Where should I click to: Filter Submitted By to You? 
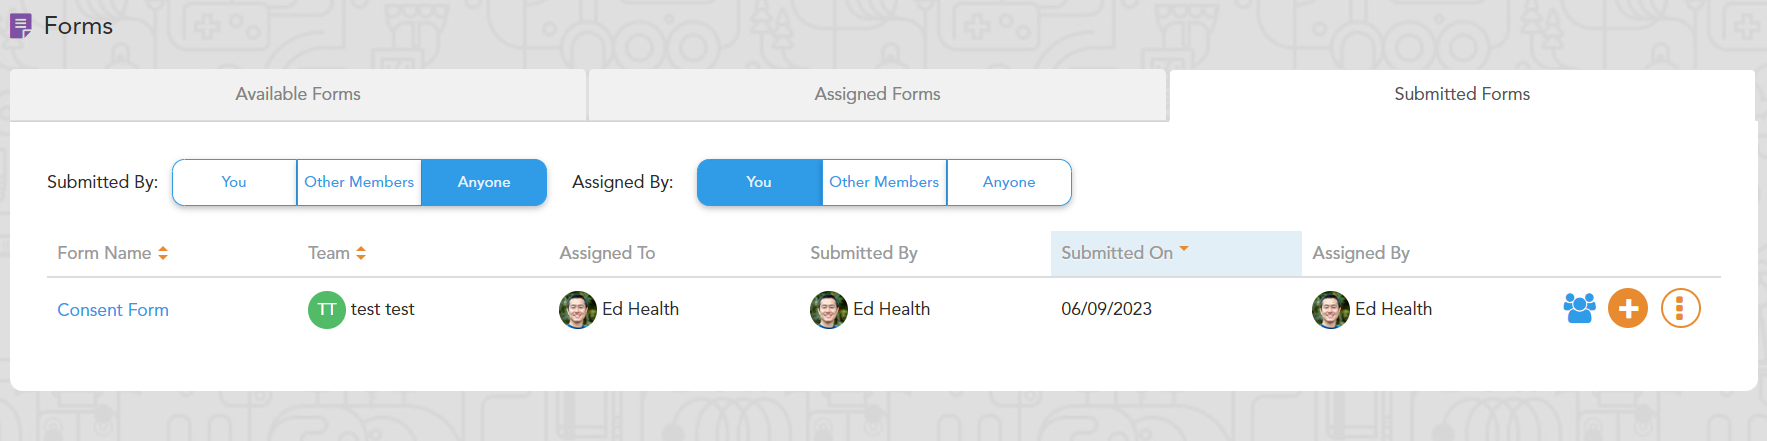(x=234, y=182)
